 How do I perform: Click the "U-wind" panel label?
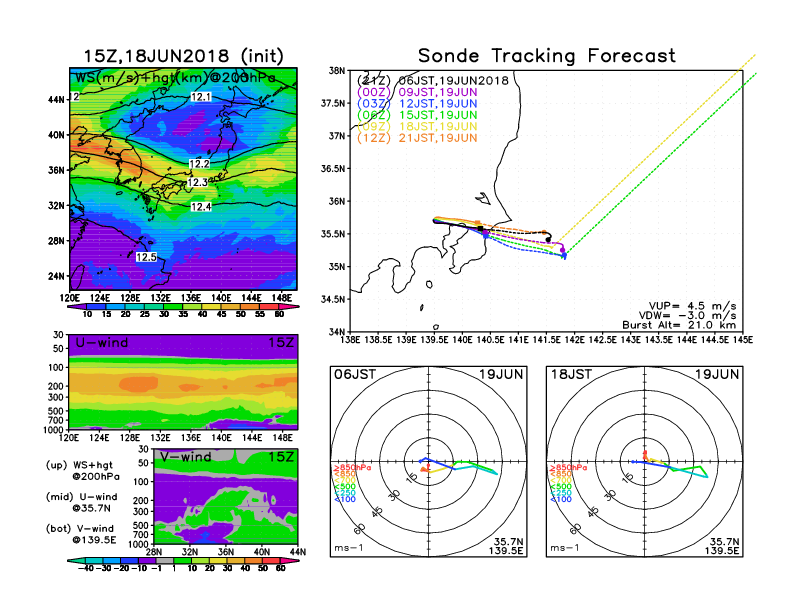coord(102,342)
